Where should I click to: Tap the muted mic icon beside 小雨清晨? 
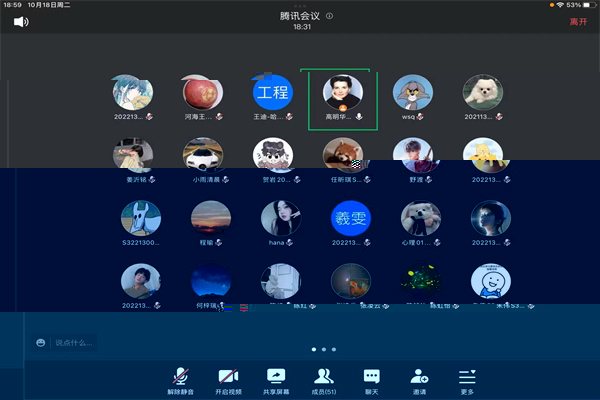pos(225,179)
